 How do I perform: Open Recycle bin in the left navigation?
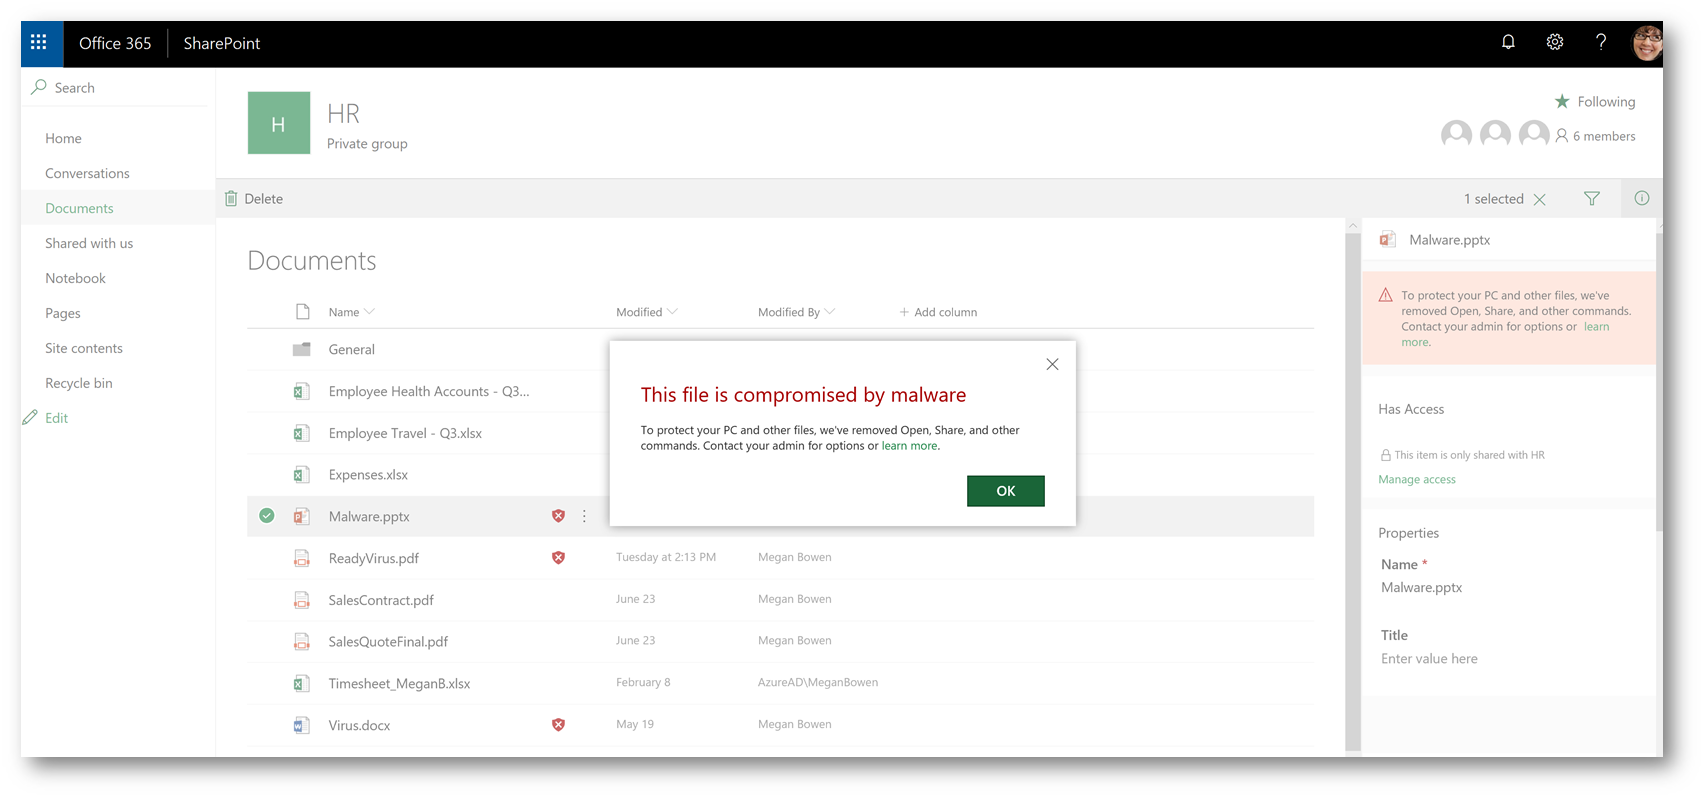(79, 383)
